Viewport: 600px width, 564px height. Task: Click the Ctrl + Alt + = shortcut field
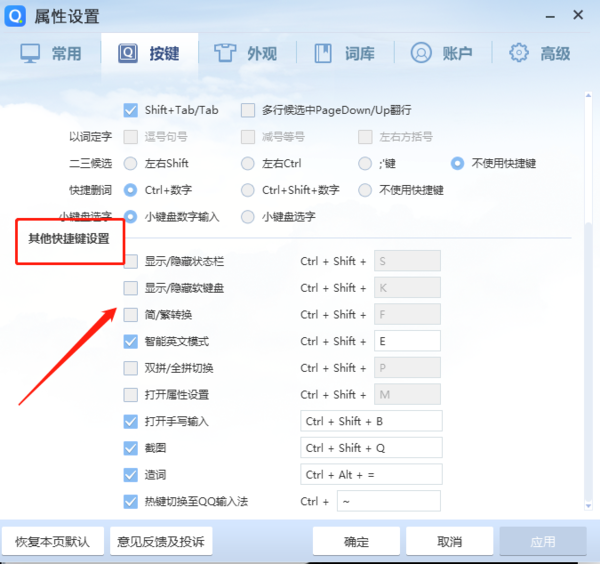pos(371,474)
